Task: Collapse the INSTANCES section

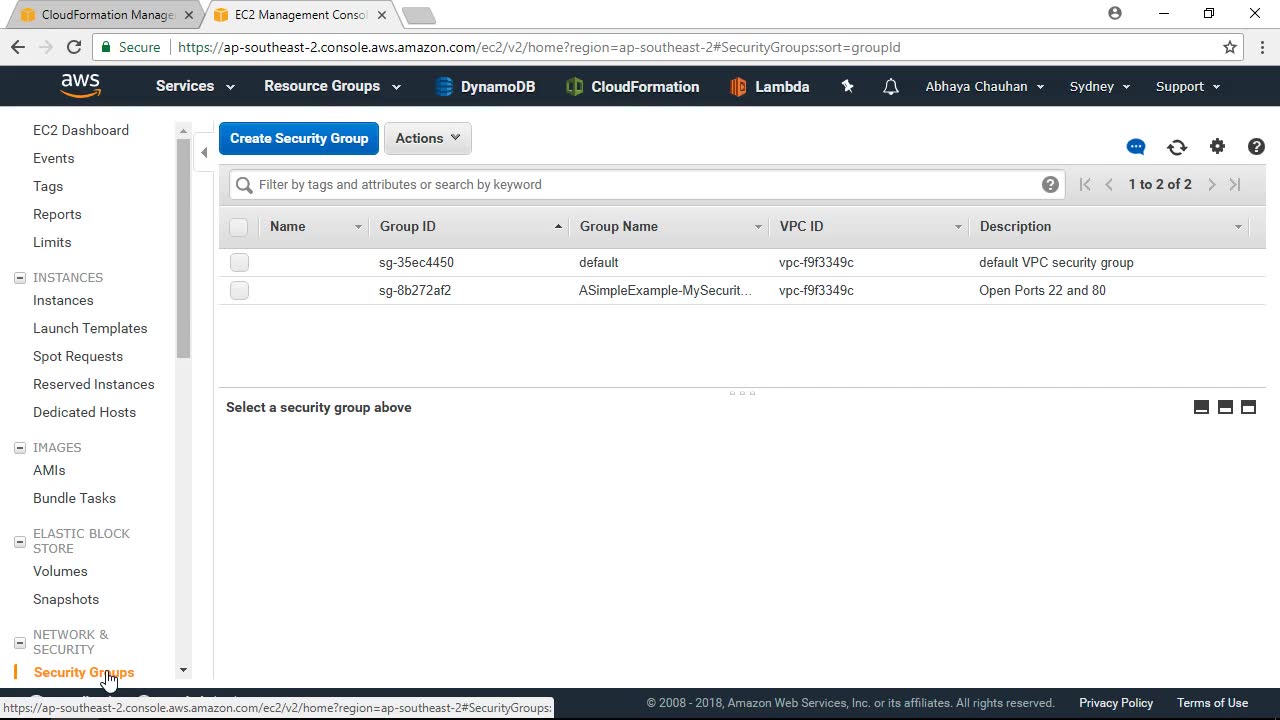Action: (20, 278)
